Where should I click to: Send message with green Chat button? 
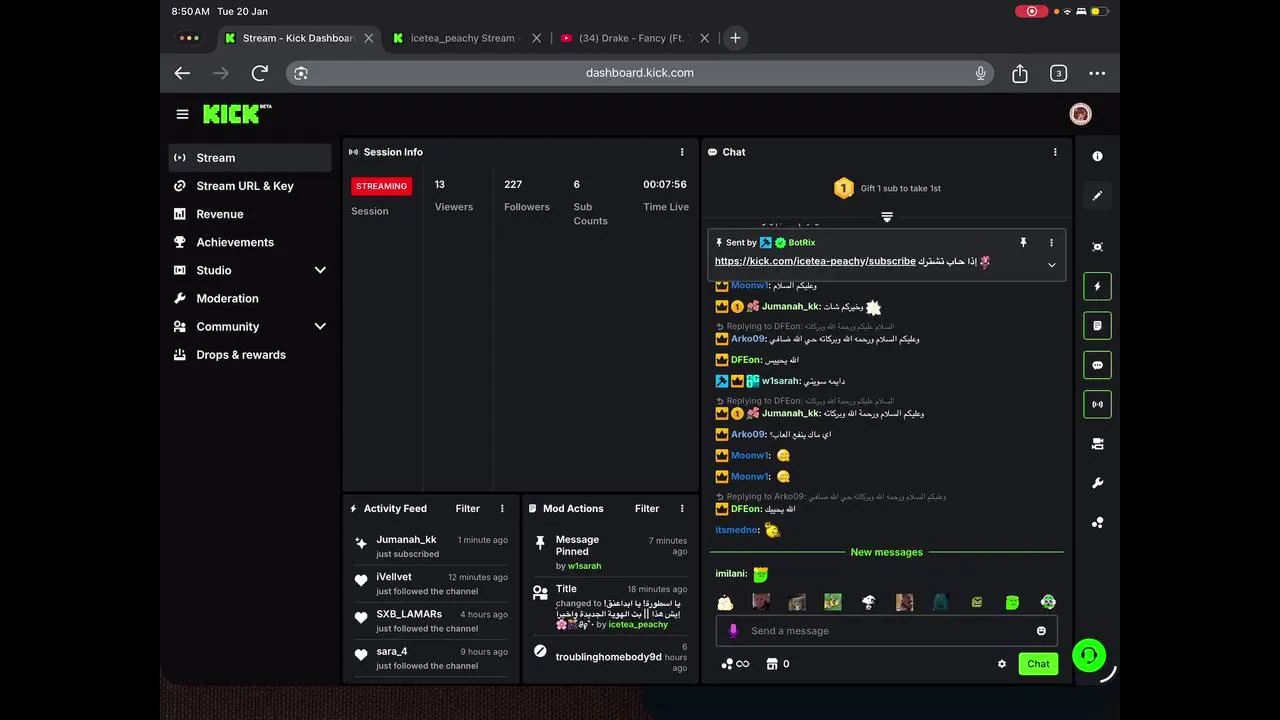click(1038, 664)
